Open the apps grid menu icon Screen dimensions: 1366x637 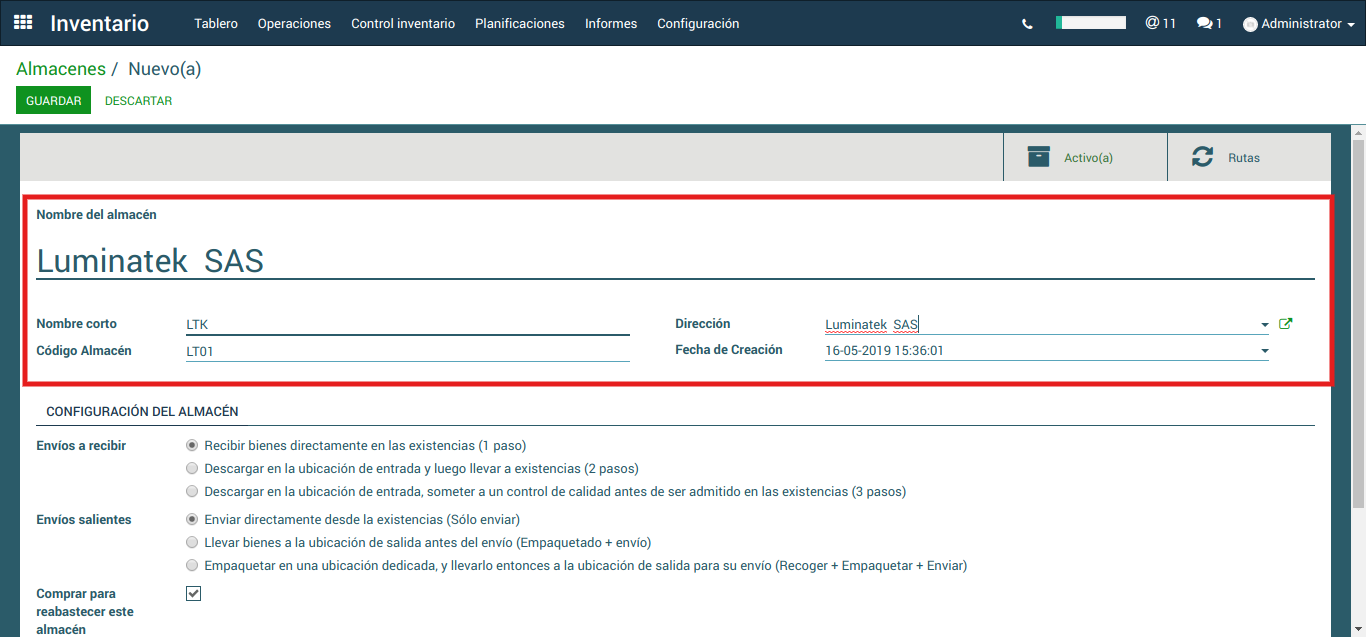pyautogui.click(x=23, y=23)
